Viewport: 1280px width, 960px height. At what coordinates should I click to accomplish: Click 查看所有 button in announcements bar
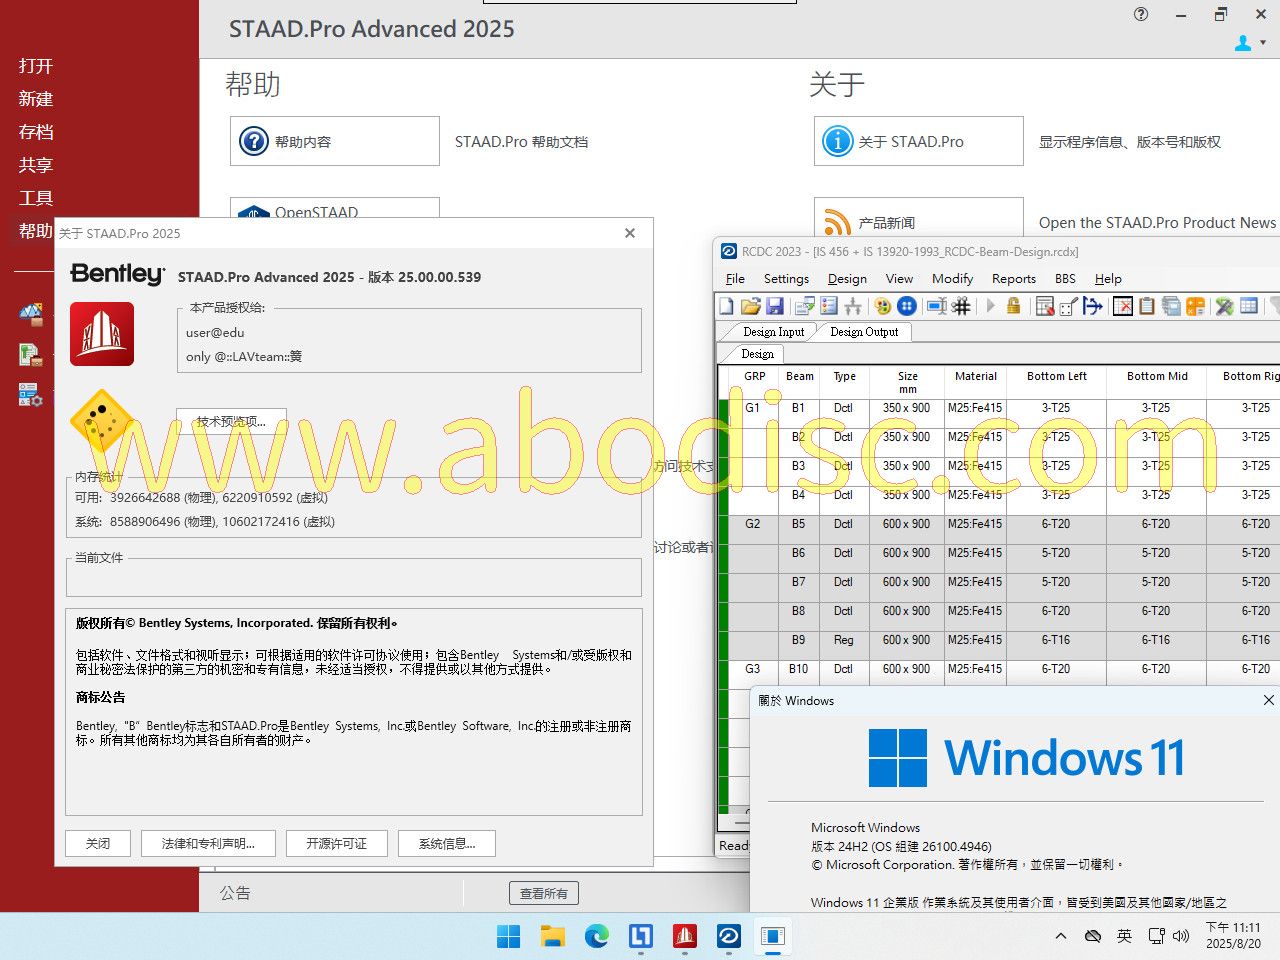[x=543, y=893]
